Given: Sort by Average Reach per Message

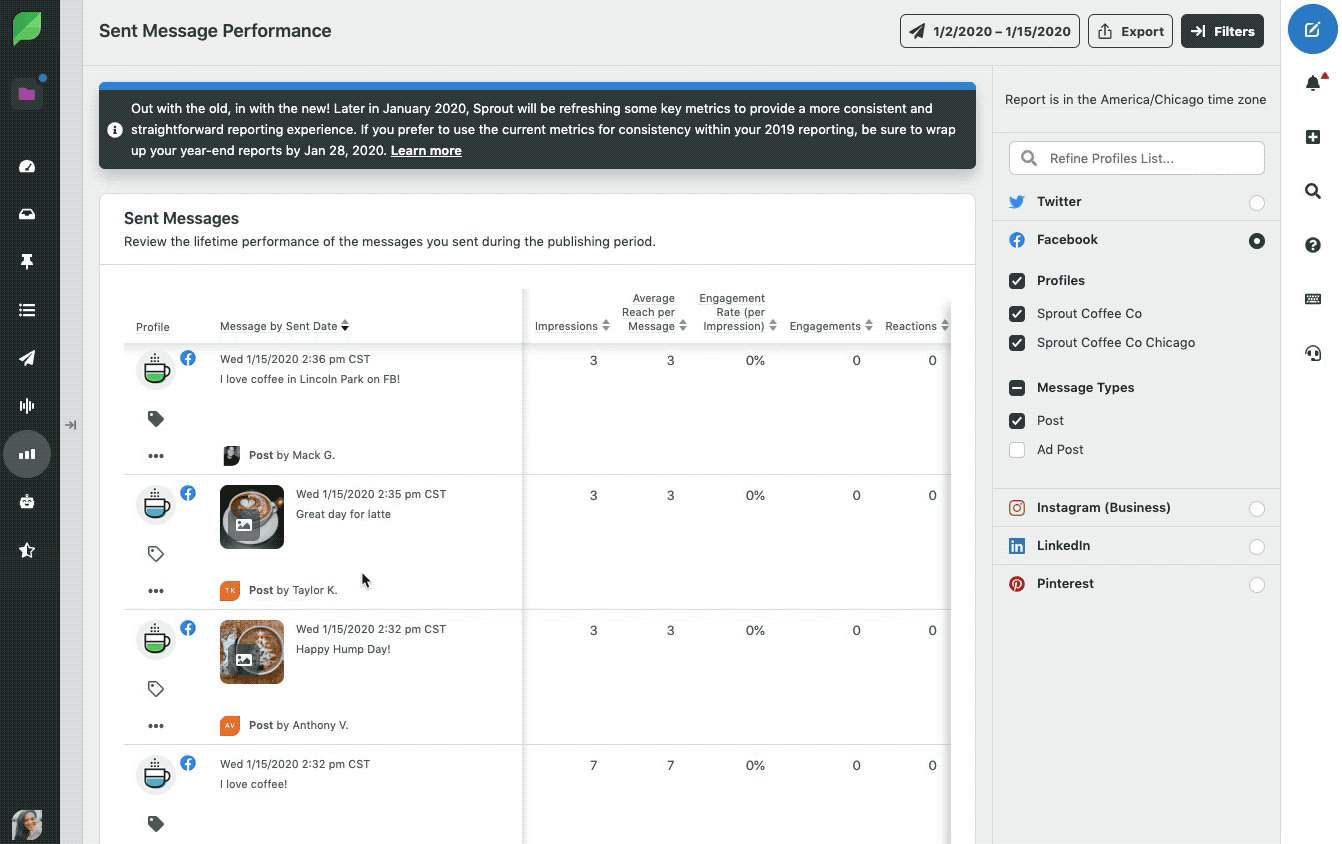Looking at the screenshot, I should click(655, 312).
